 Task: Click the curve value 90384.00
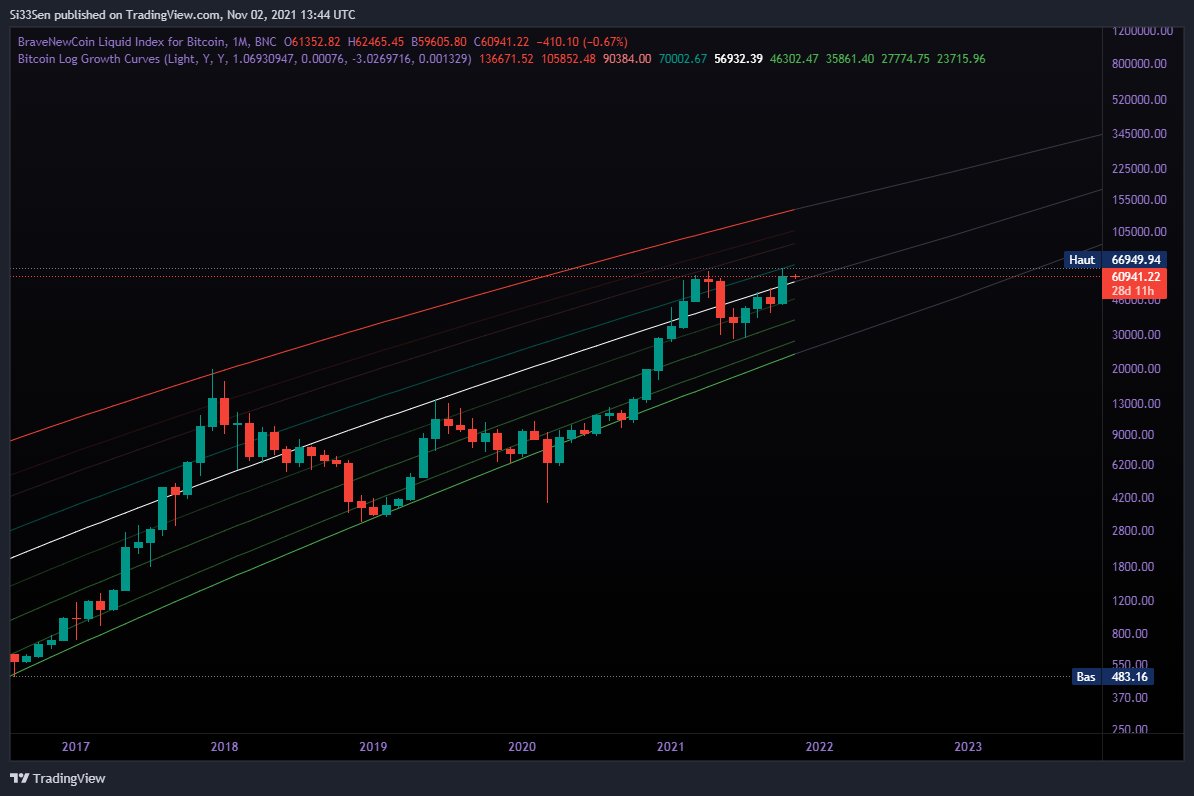click(x=627, y=59)
